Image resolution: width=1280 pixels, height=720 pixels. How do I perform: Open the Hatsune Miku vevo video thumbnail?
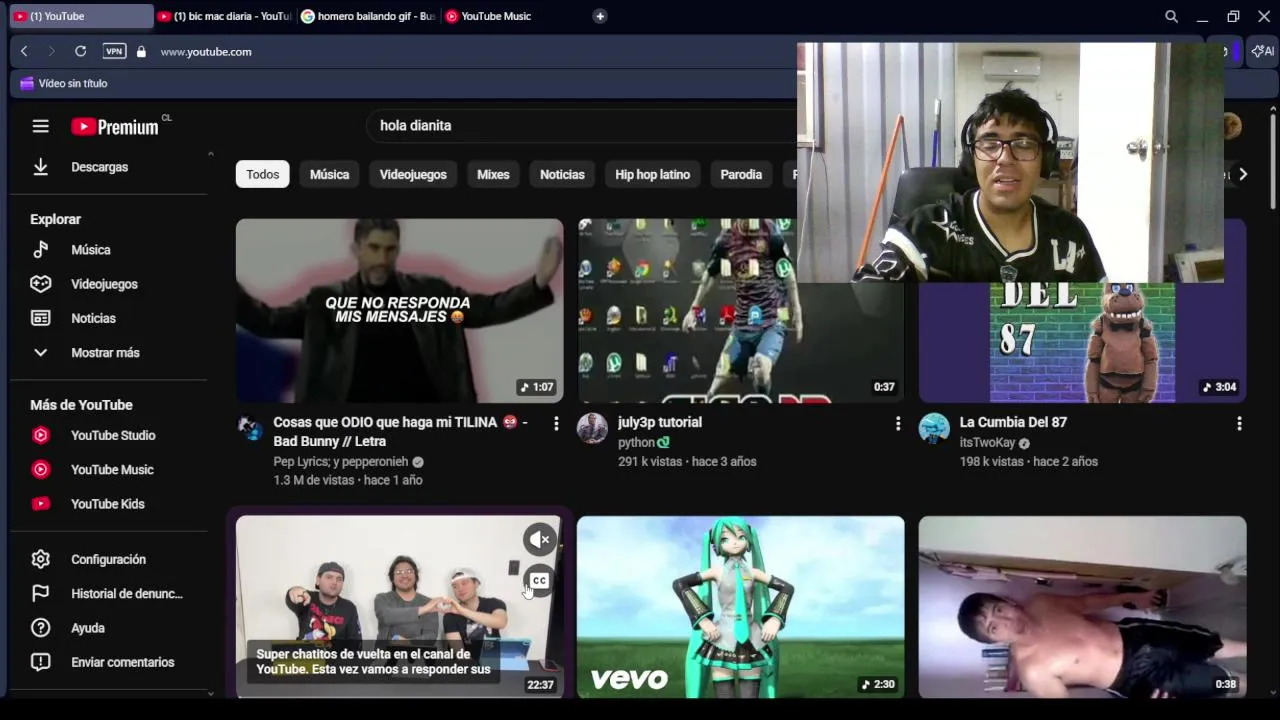[740, 606]
